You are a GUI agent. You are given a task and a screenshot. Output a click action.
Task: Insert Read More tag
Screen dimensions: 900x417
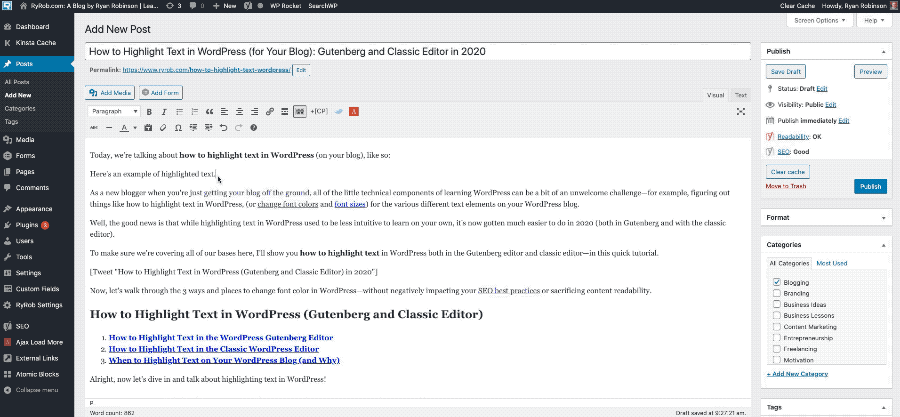coord(284,112)
